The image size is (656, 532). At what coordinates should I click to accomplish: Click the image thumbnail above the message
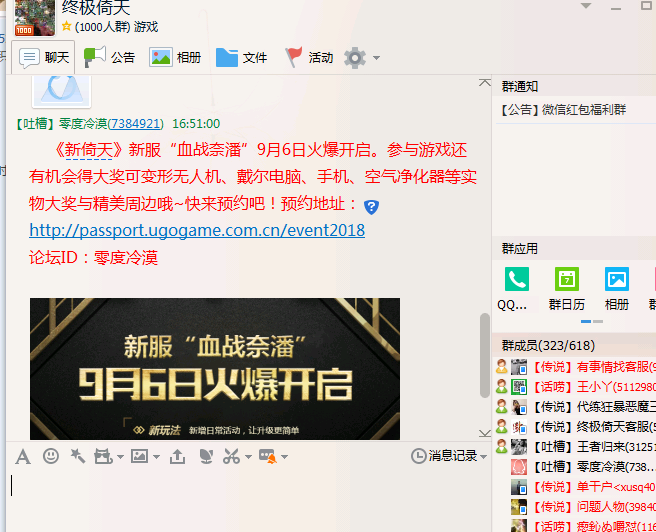point(62,90)
